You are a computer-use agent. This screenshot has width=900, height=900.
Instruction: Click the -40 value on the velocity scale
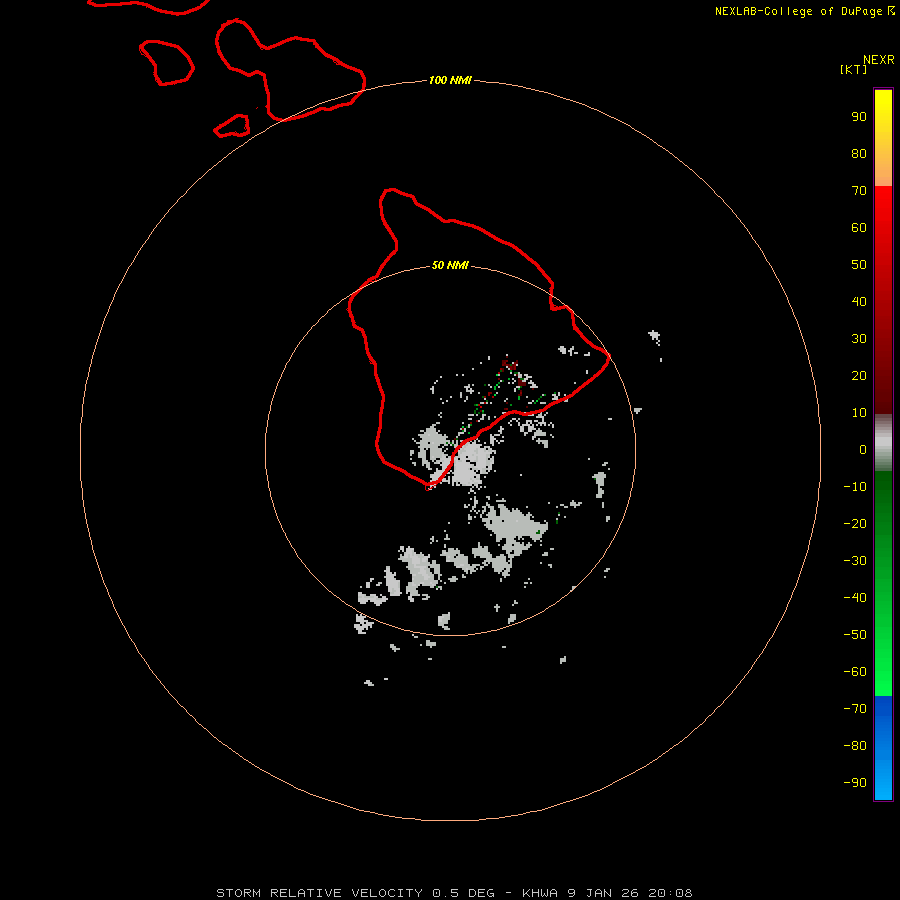pyautogui.click(x=855, y=598)
